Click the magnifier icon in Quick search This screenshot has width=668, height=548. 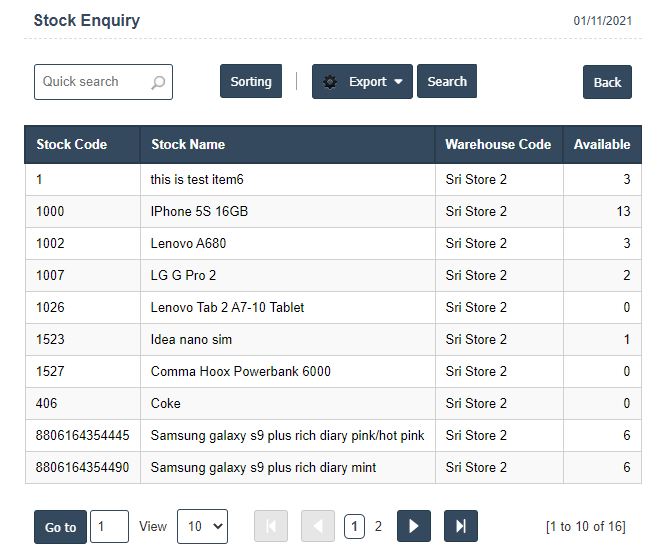click(158, 83)
